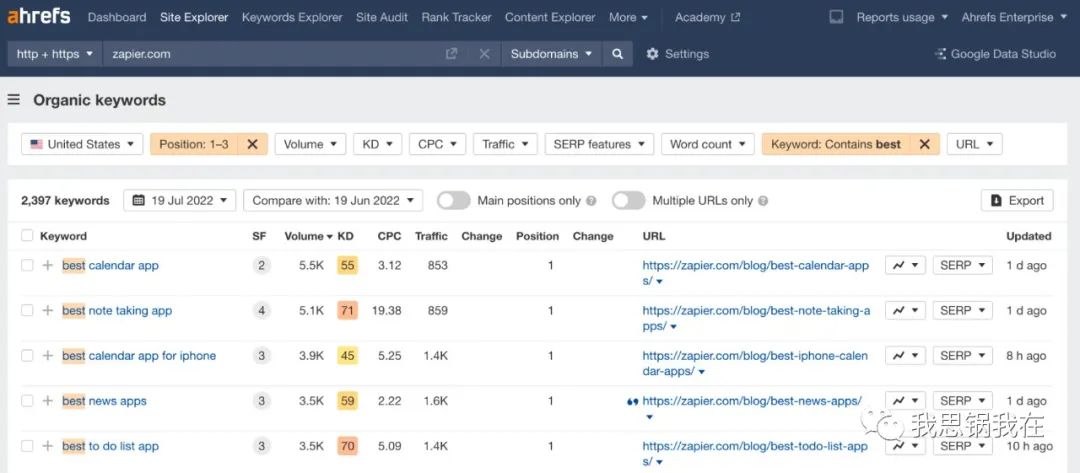The height and width of the screenshot is (473, 1080).
Task: Click the featured snippet quote icon for best-news-apps
Action: pyautogui.click(x=632, y=401)
